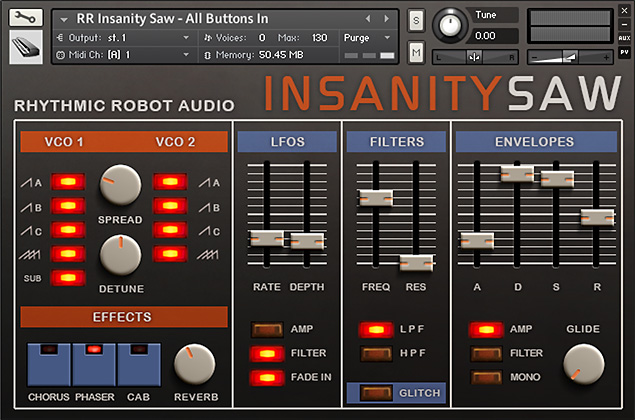Click the keyboard instrument thumbnail icon
This screenshot has width=635, height=420.
[26, 47]
